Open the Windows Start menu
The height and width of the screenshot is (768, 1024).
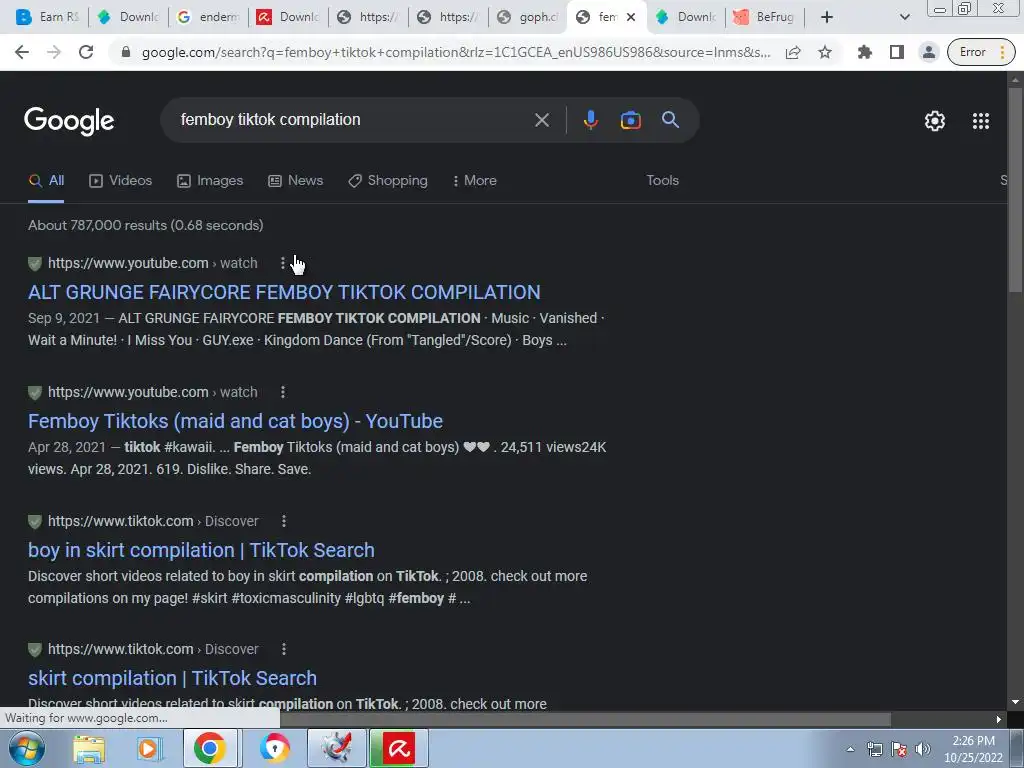click(x=26, y=748)
